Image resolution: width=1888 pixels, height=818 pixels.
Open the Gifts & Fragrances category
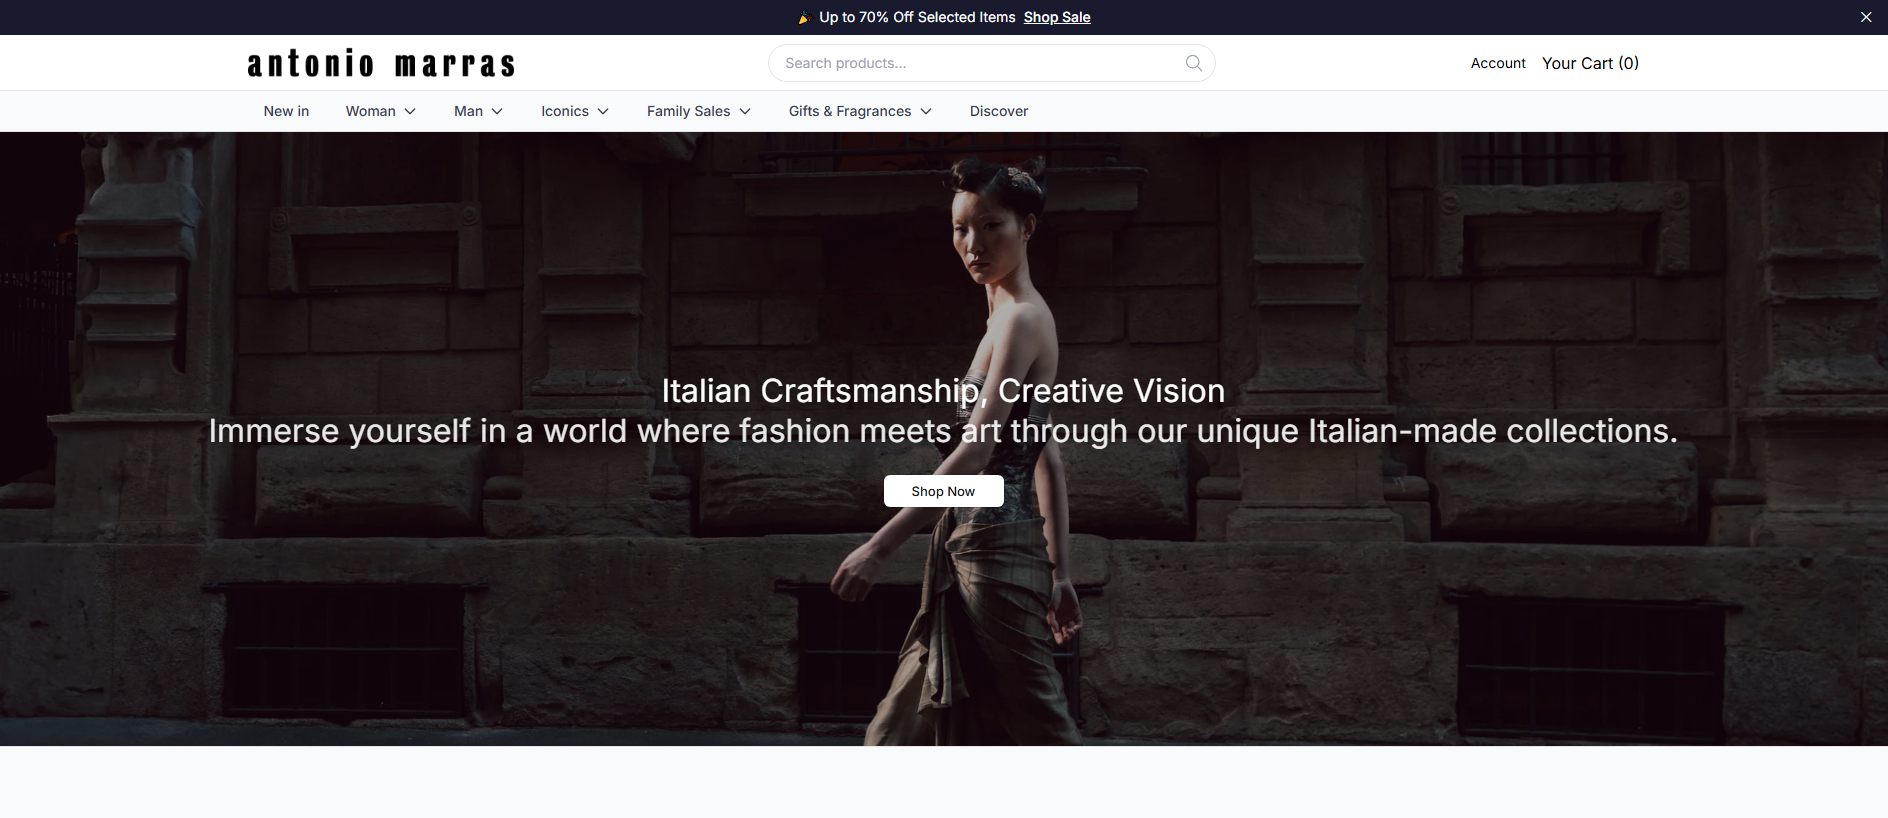tap(850, 111)
